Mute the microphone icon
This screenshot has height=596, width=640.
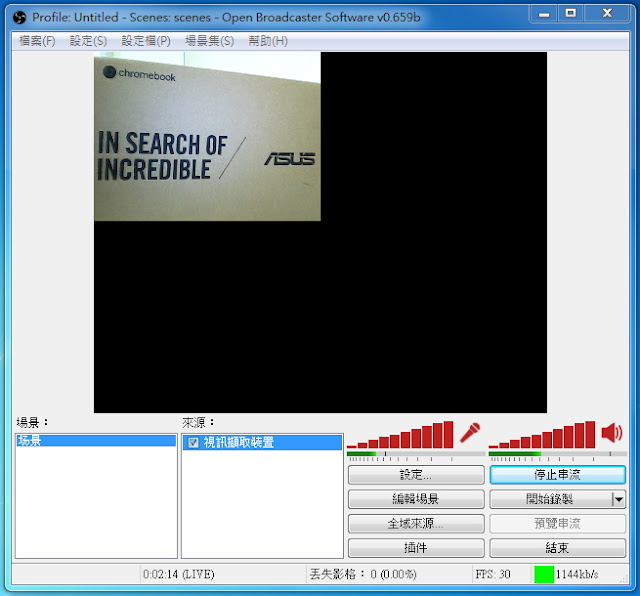click(x=470, y=433)
